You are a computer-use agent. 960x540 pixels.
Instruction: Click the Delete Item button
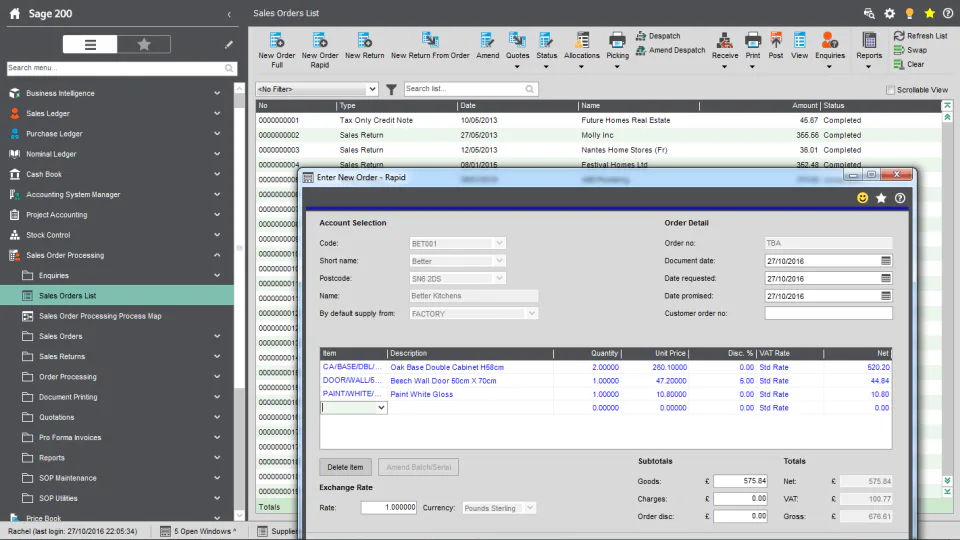pyautogui.click(x=346, y=467)
